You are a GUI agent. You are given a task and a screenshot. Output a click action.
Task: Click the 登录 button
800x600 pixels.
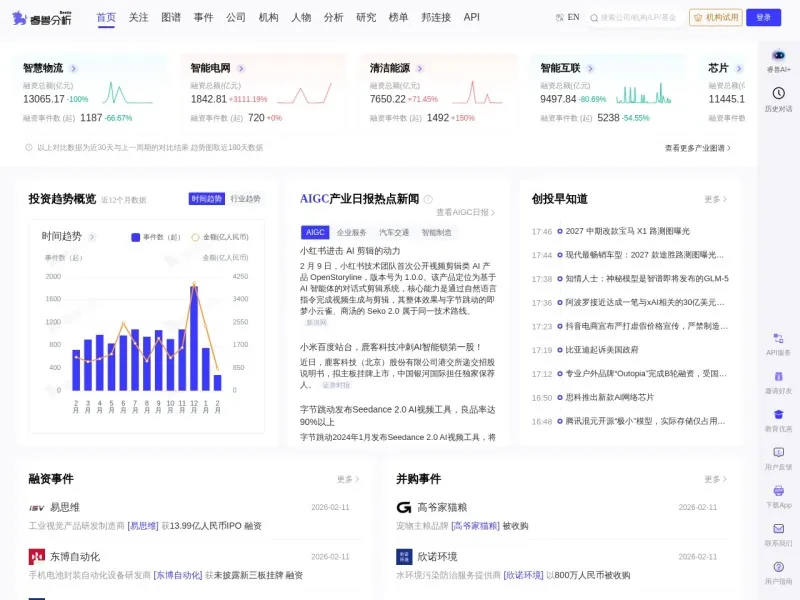point(762,16)
